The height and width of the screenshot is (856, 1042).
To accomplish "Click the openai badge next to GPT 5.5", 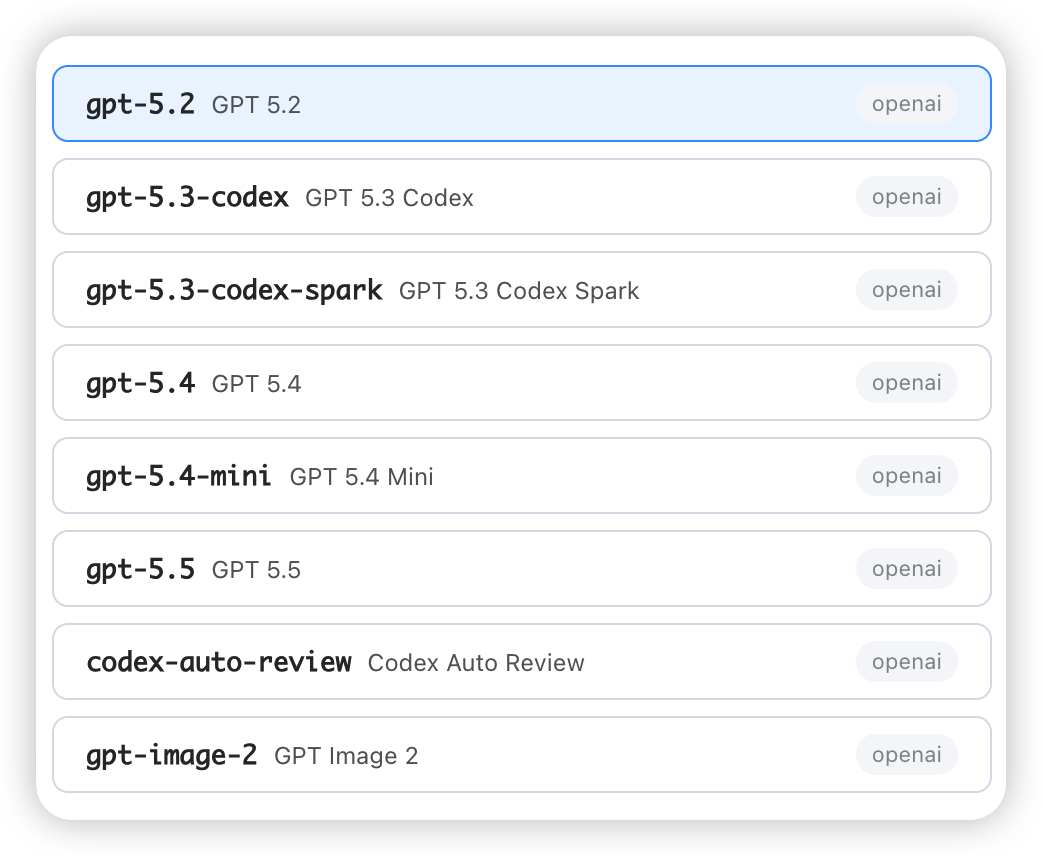I will 906,569.
